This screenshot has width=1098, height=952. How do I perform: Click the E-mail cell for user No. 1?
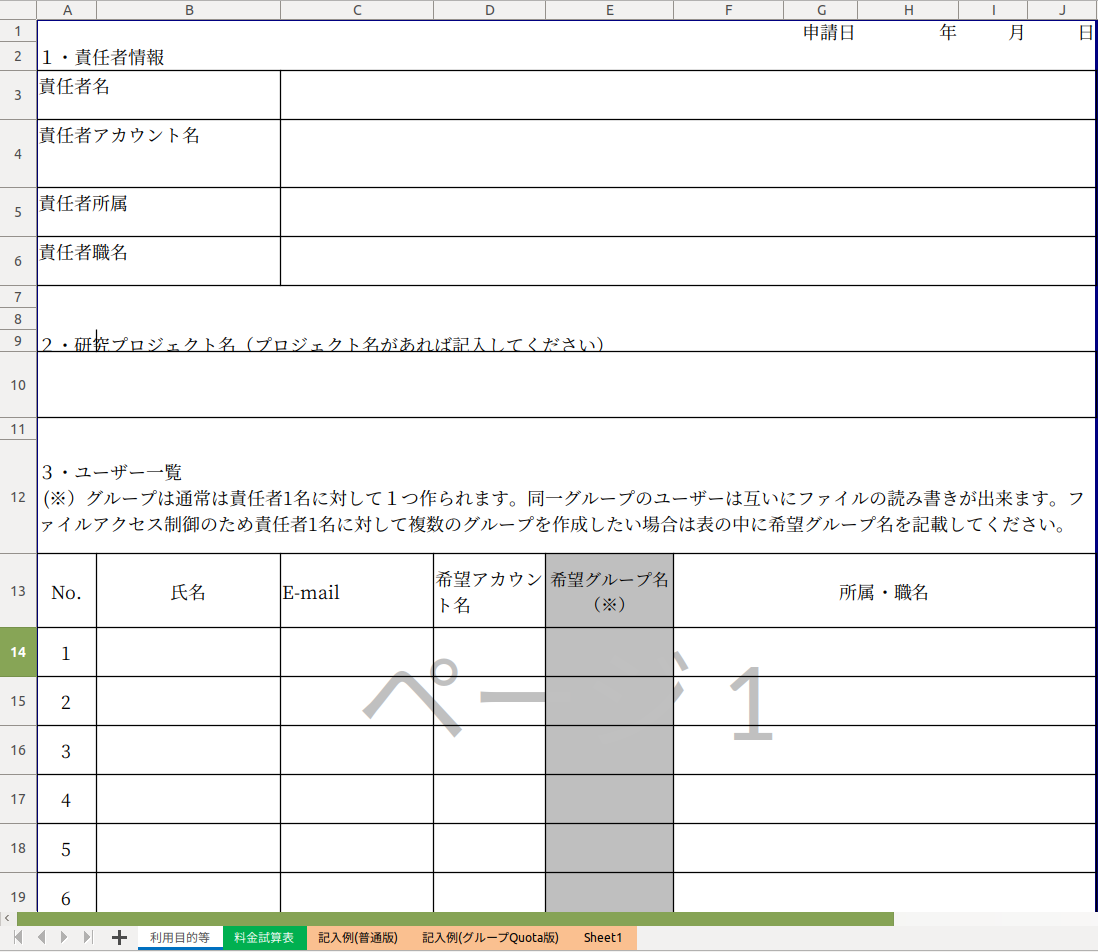point(356,652)
